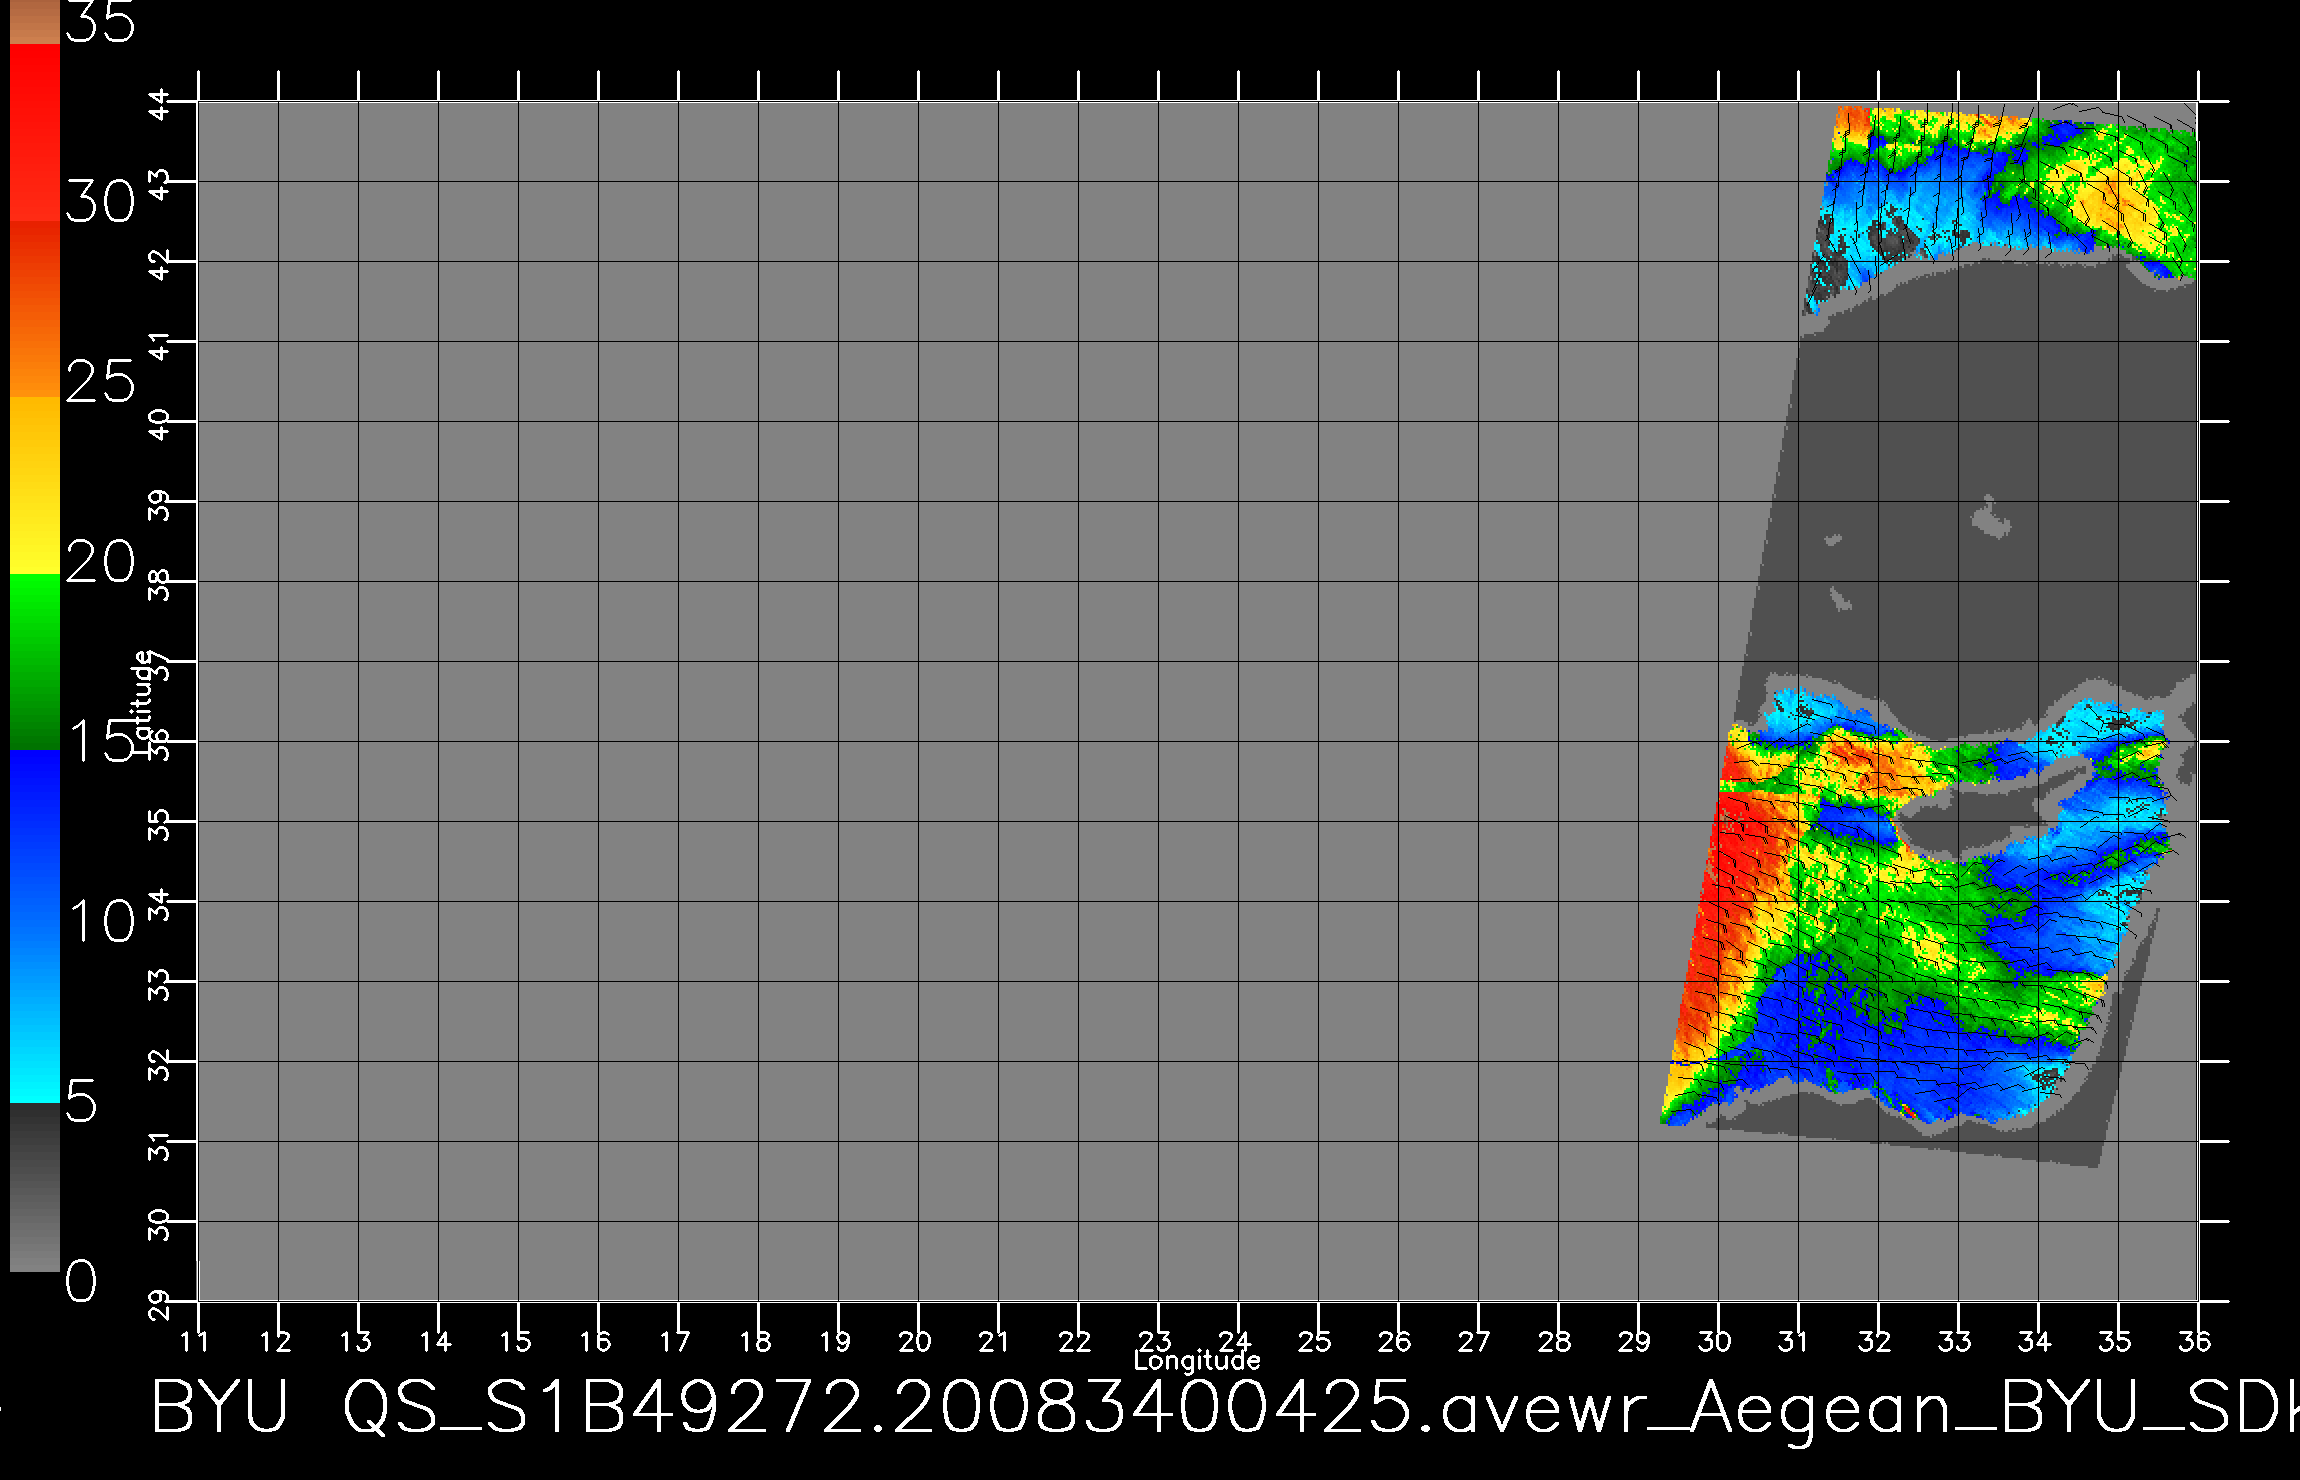Viewport: 2300px width, 1480px height.
Task: Click latitude tick label 33
Action: 160,984
